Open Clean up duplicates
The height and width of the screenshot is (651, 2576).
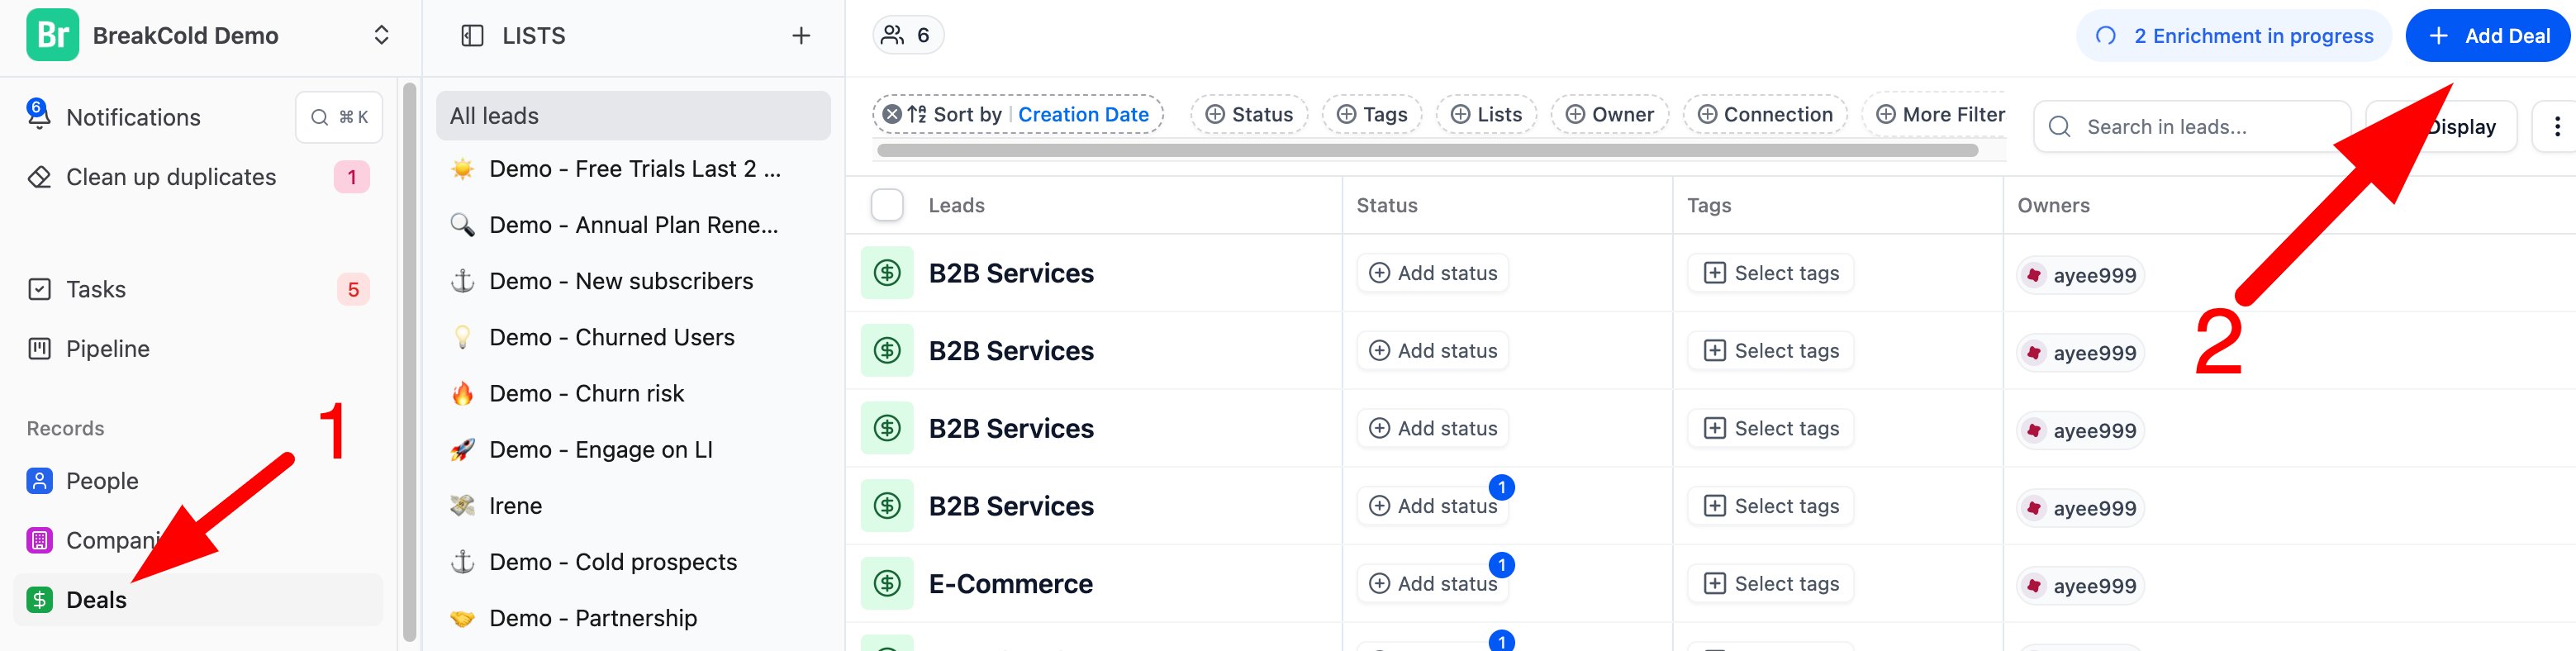pos(171,177)
